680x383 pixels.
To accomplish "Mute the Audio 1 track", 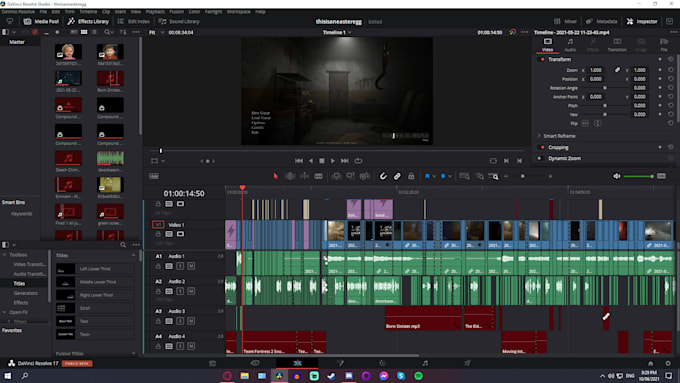I will tap(191, 266).
